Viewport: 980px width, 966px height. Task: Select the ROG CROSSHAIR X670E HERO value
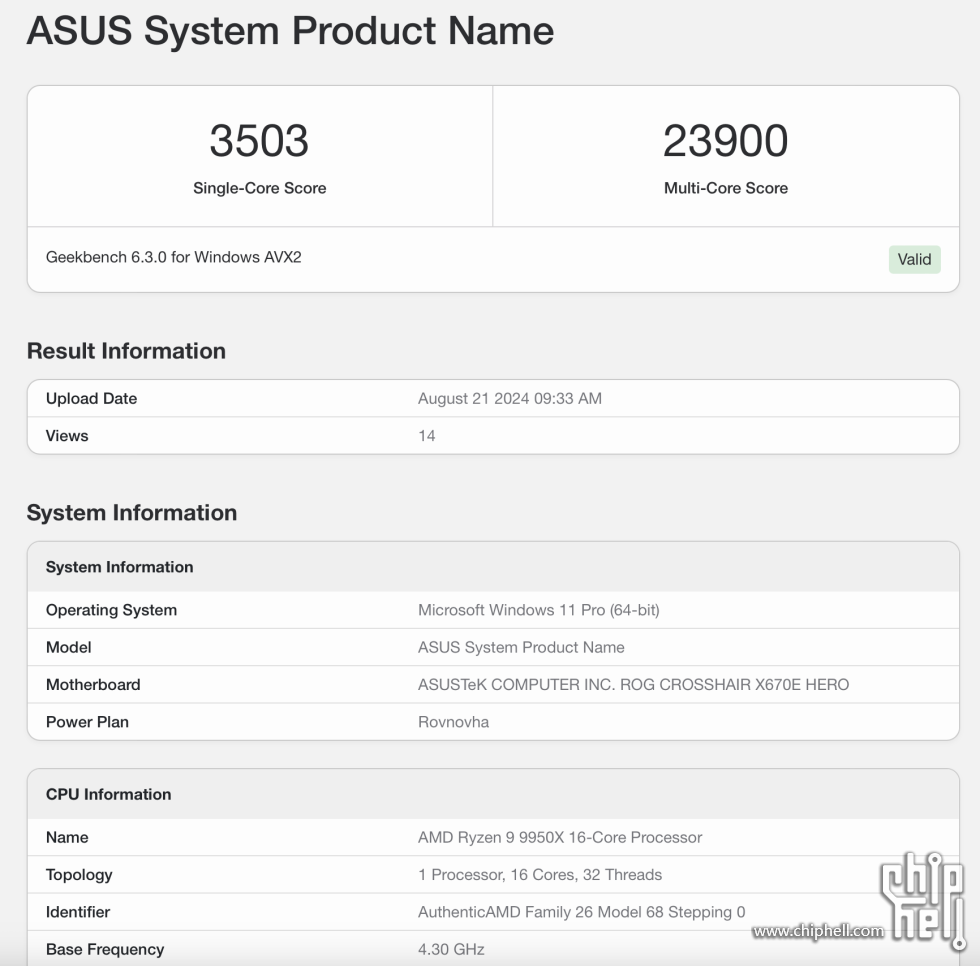[634, 685]
